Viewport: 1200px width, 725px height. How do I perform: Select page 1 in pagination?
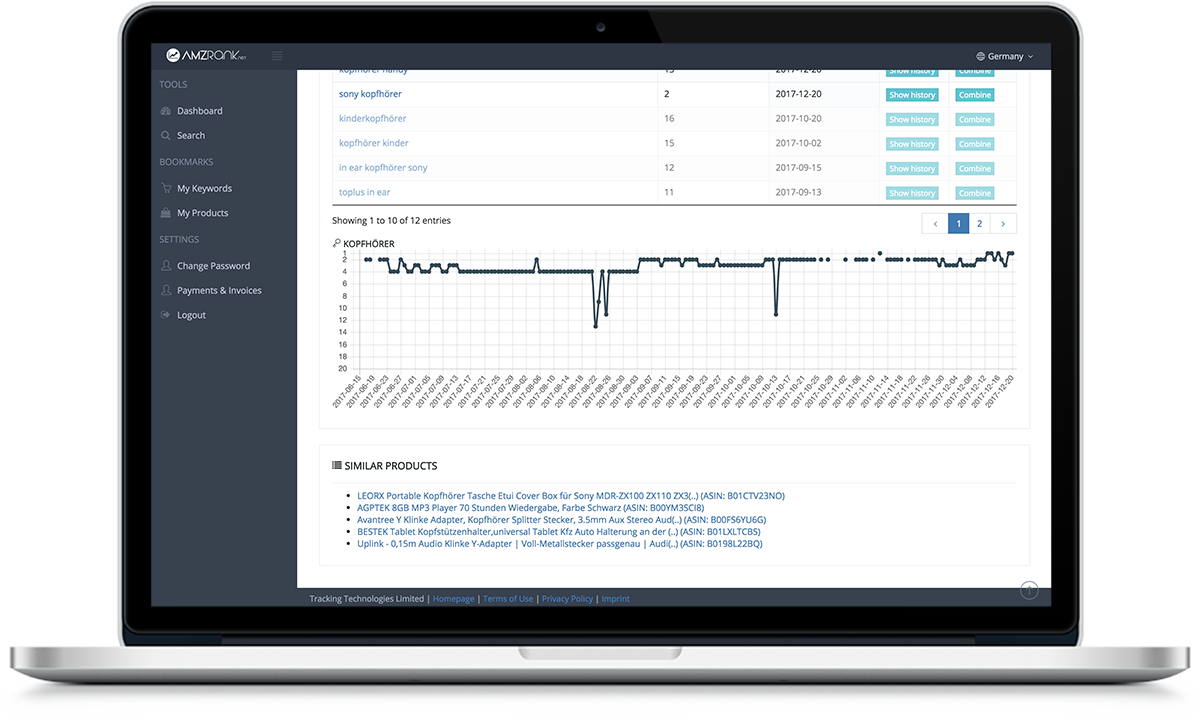click(958, 224)
